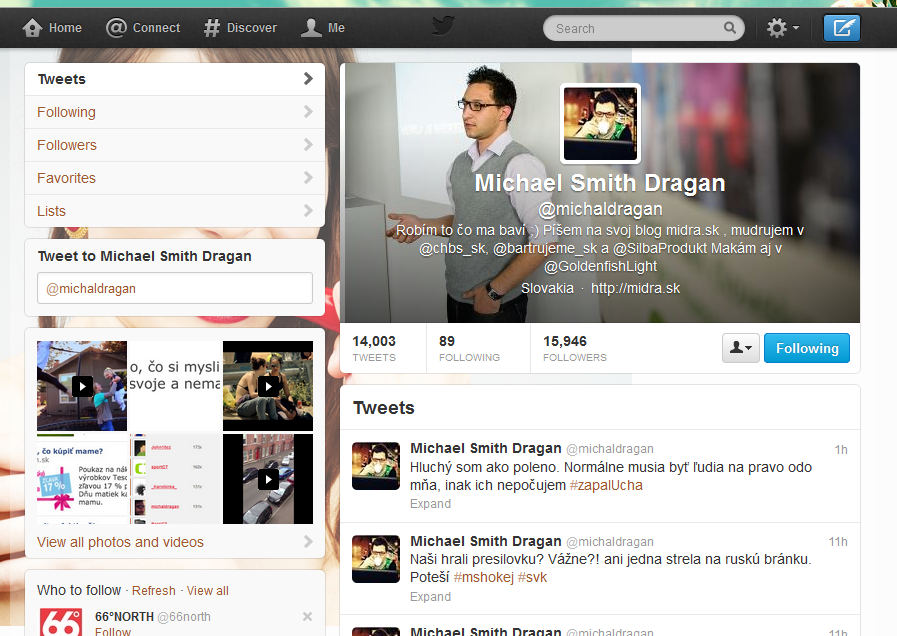Play the street cars video thumbnail
The image size is (897, 636).
click(x=268, y=479)
